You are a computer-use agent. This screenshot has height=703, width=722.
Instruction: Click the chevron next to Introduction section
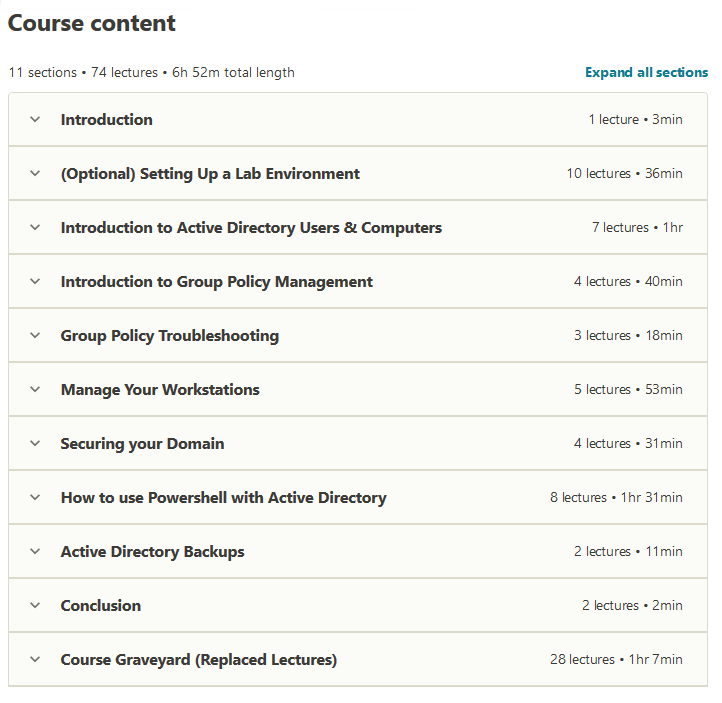coord(35,120)
